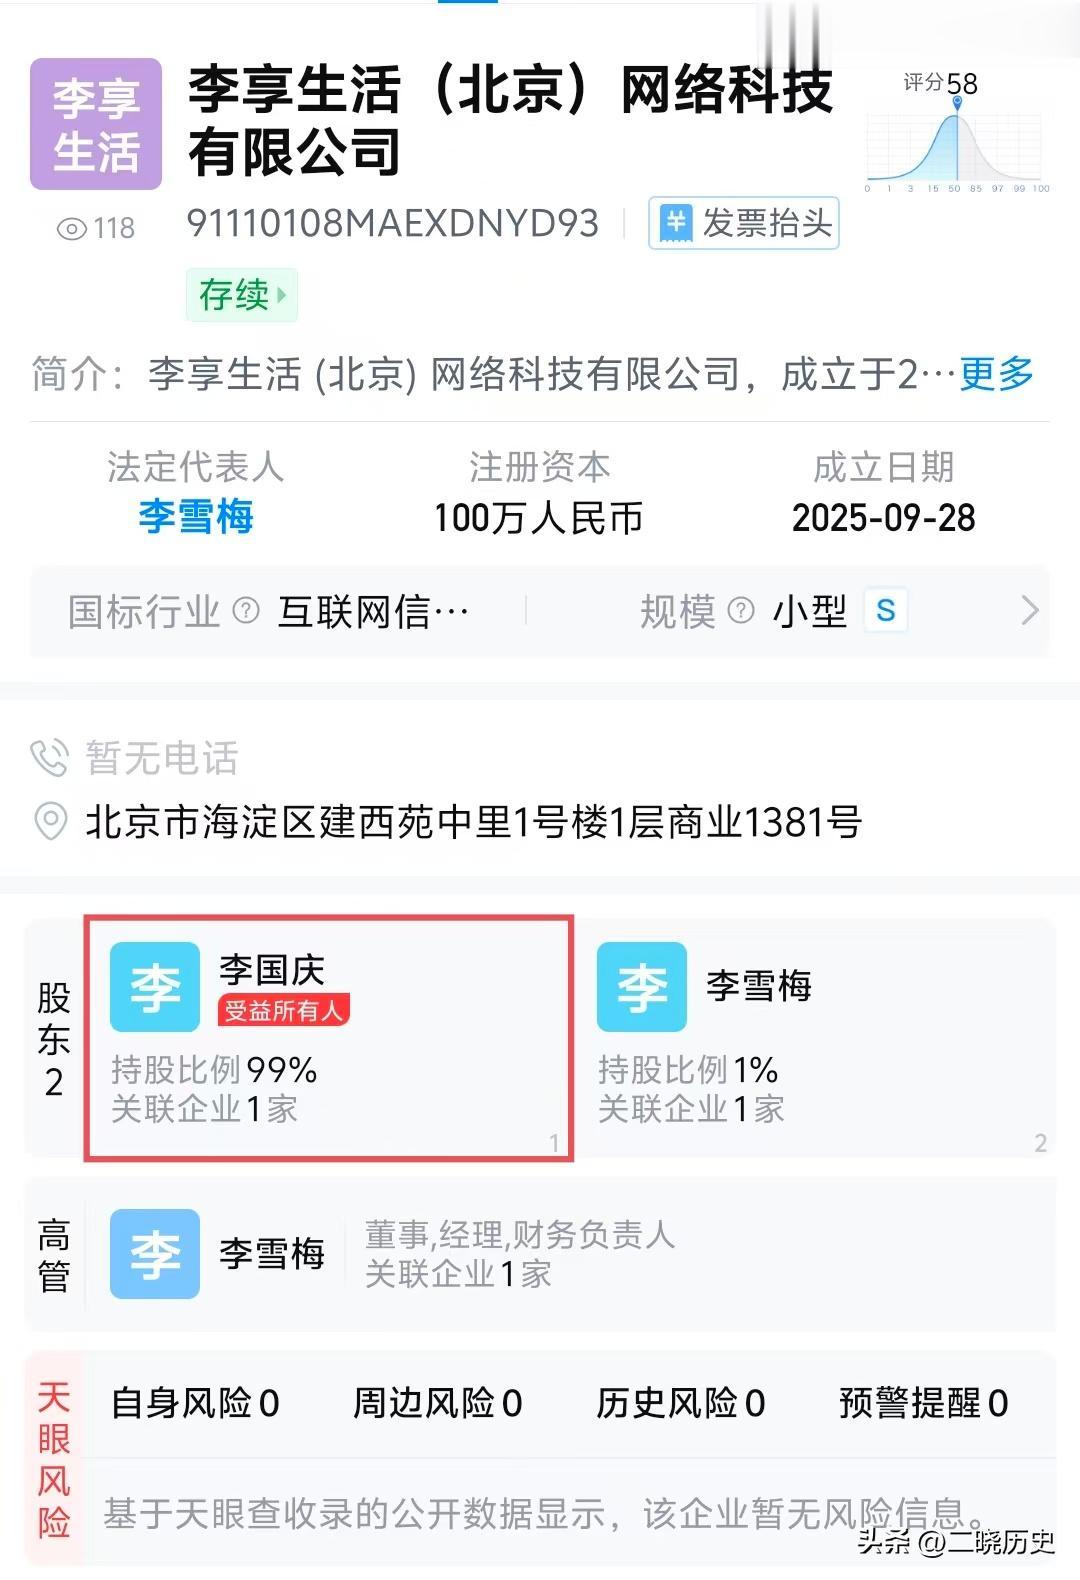Open legal representative 李雪梅 link

(x=196, y=517)
